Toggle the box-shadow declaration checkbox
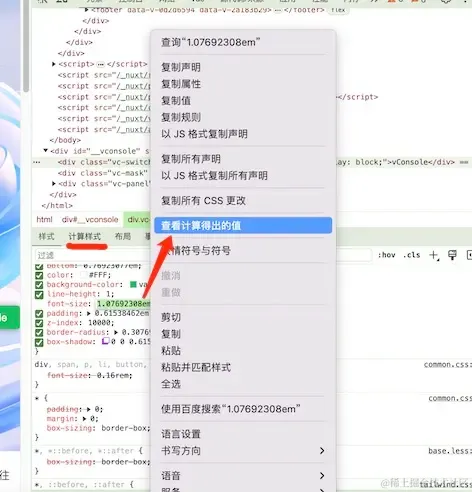 (x=39, y=342)
